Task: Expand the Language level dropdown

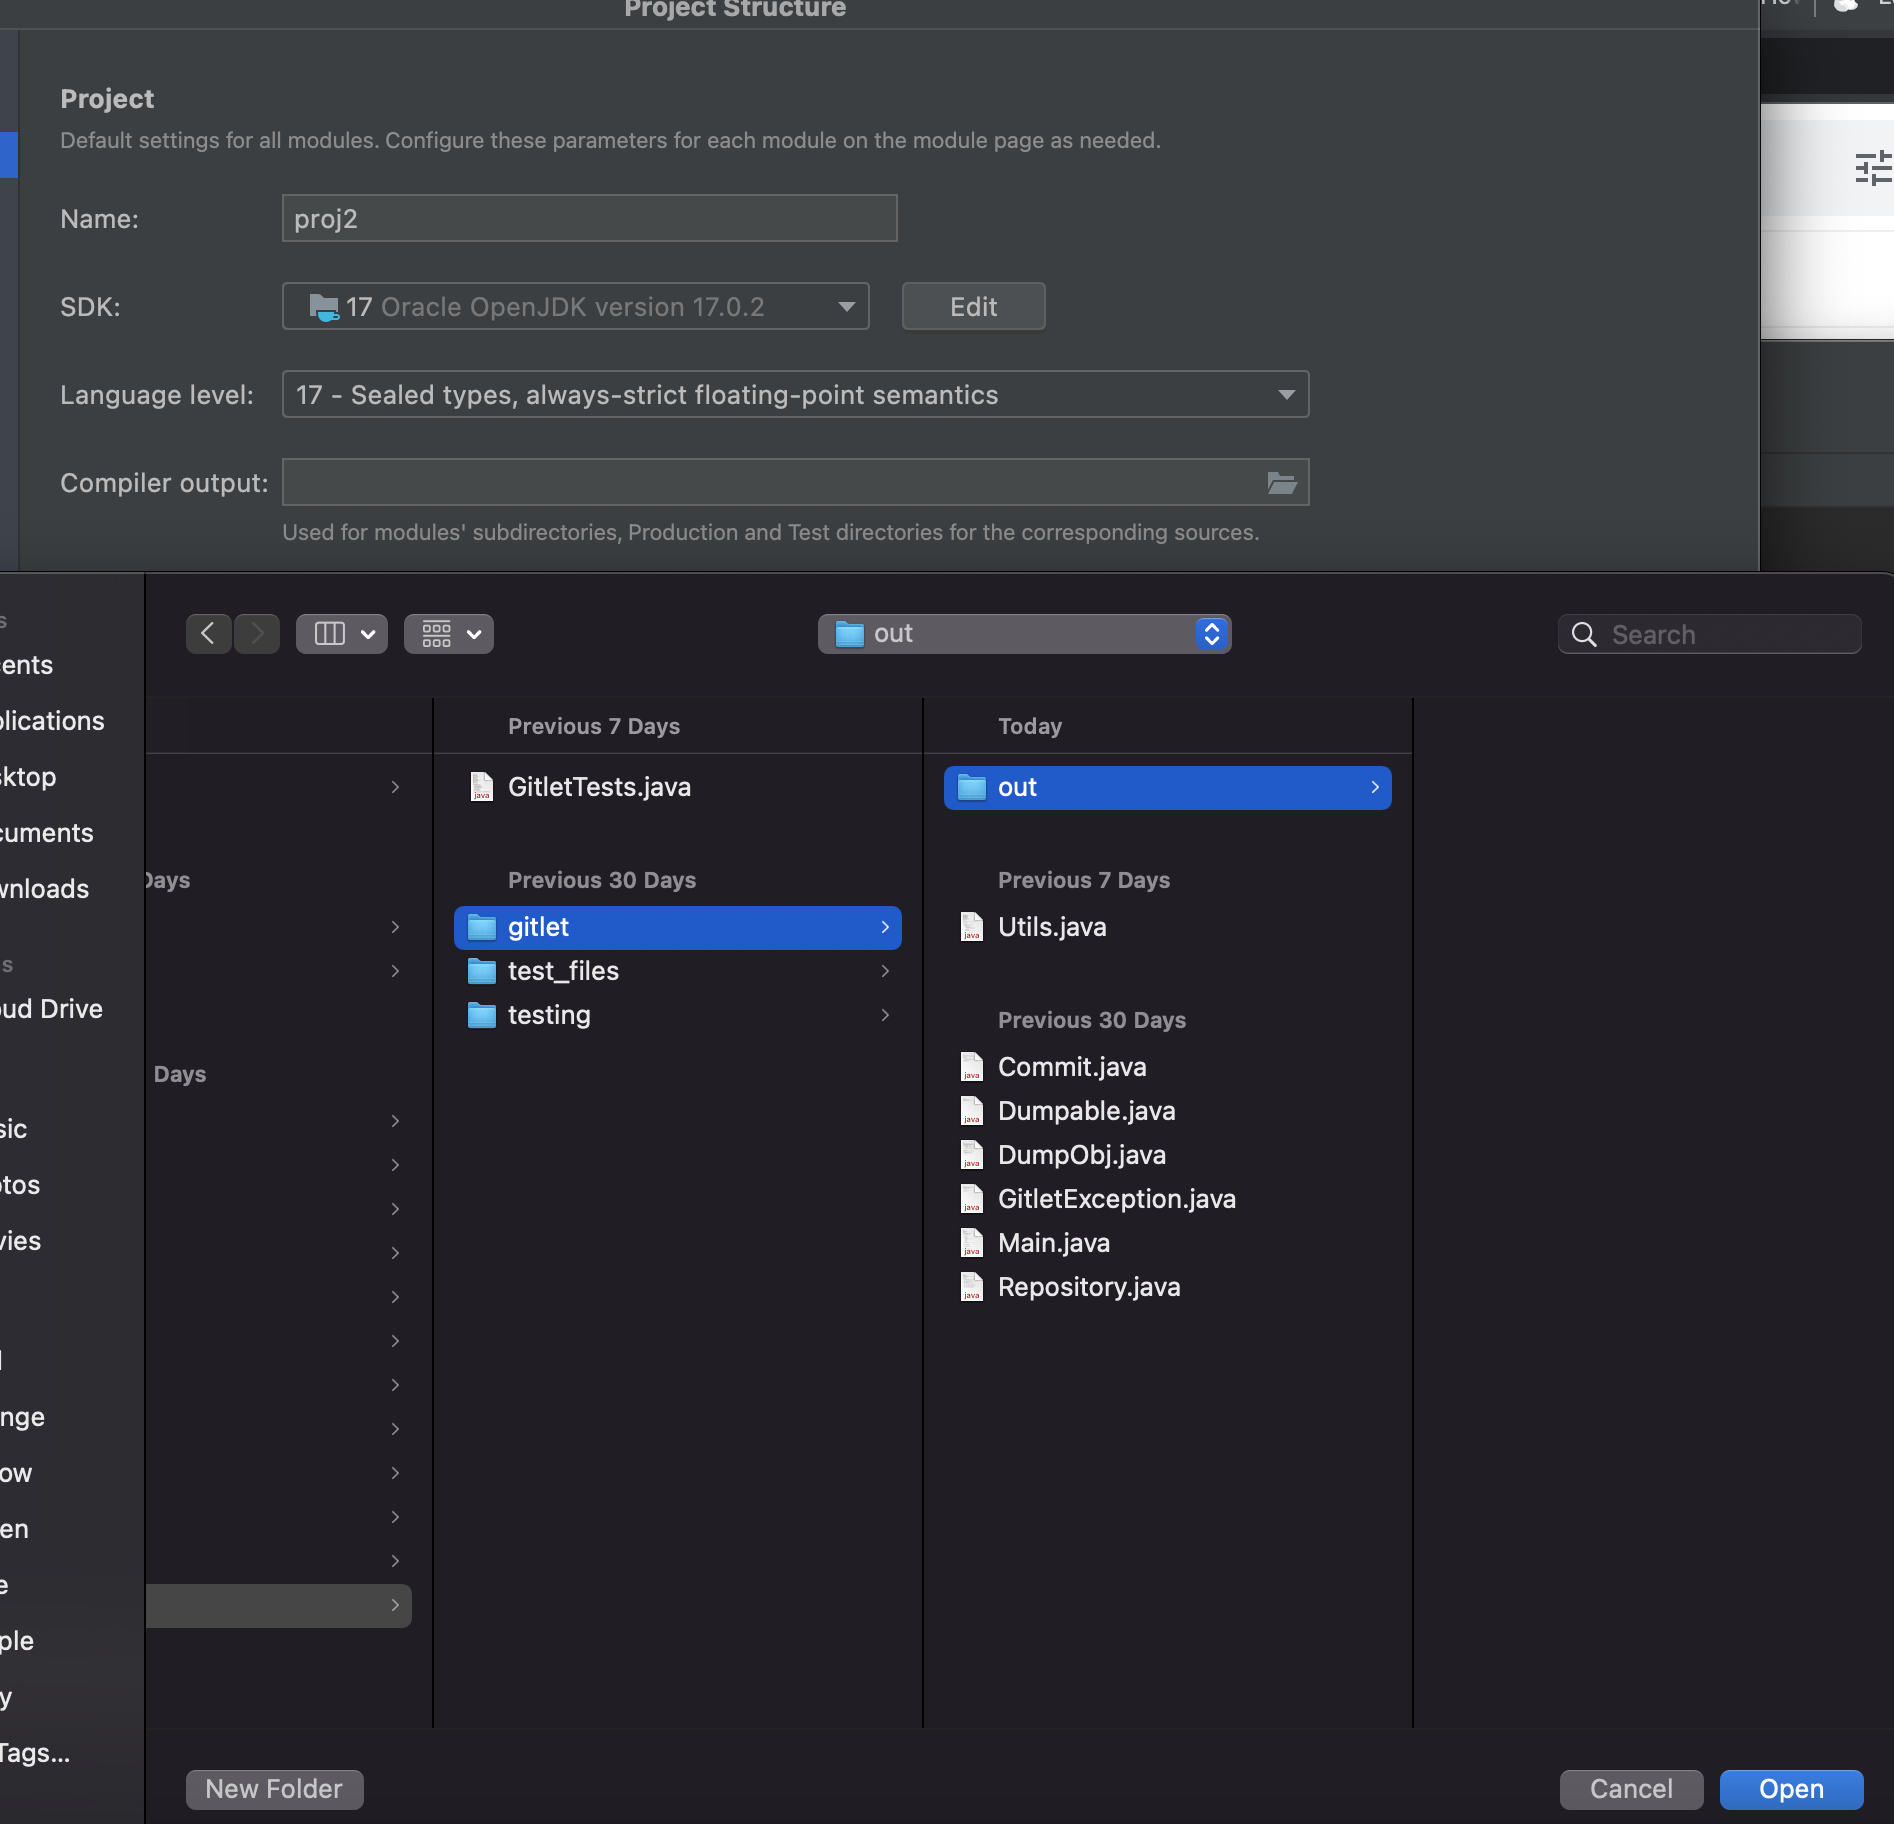Action: click(795, 395)
